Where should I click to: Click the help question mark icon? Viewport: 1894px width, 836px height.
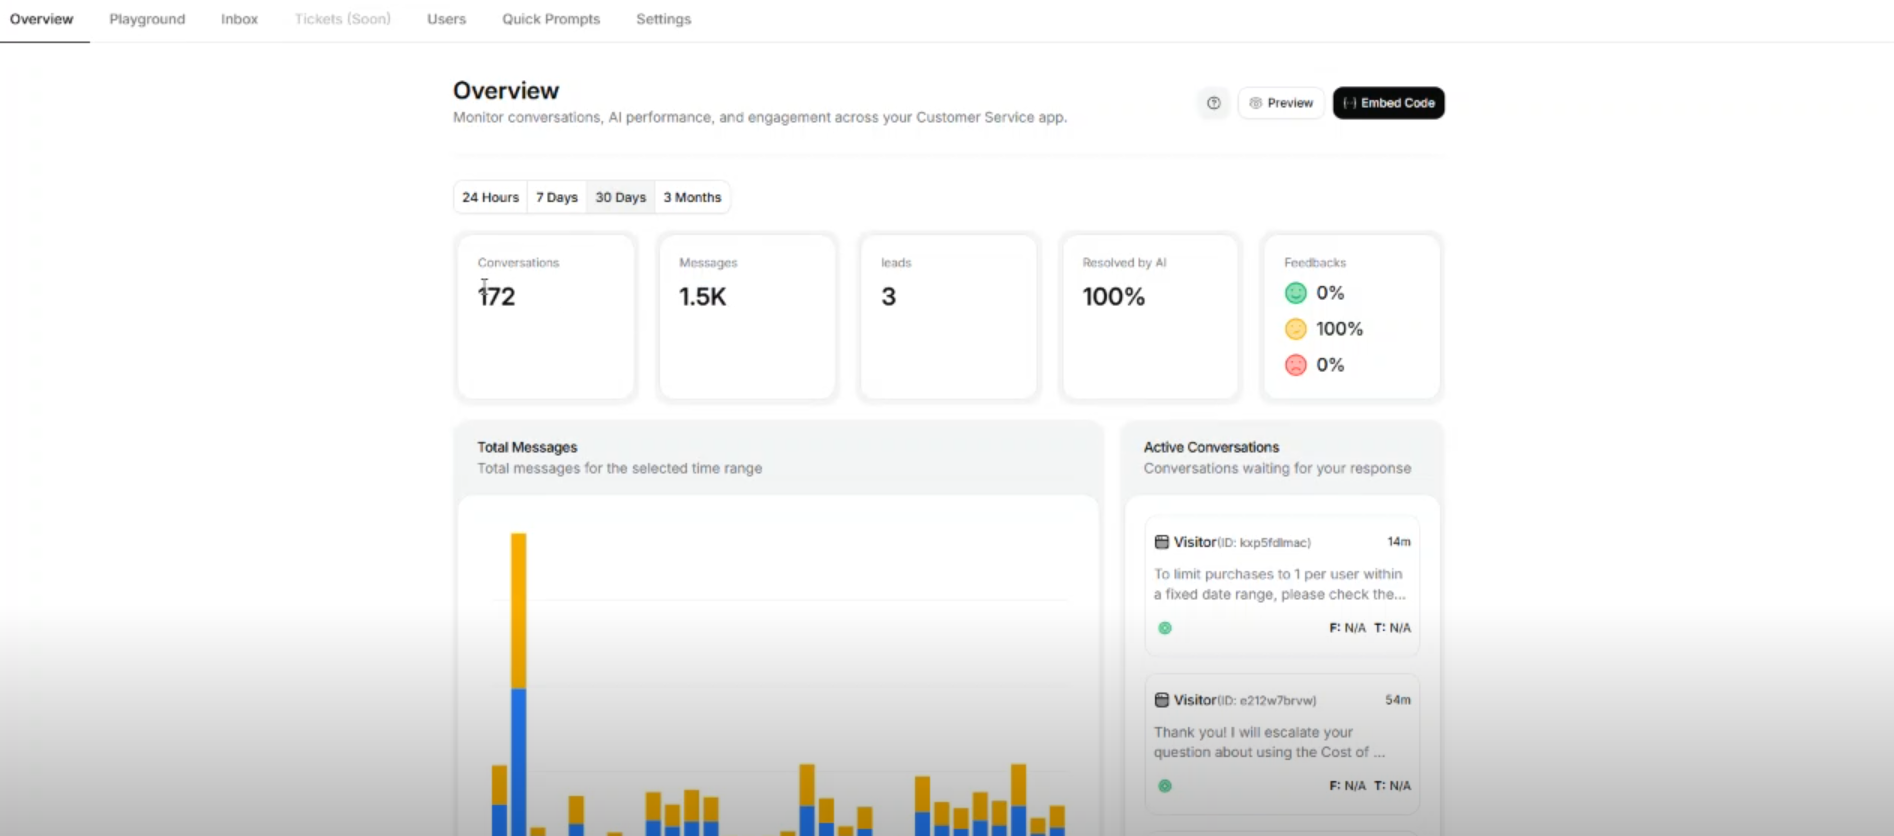pyautogui.click(x=1213, y=103)
